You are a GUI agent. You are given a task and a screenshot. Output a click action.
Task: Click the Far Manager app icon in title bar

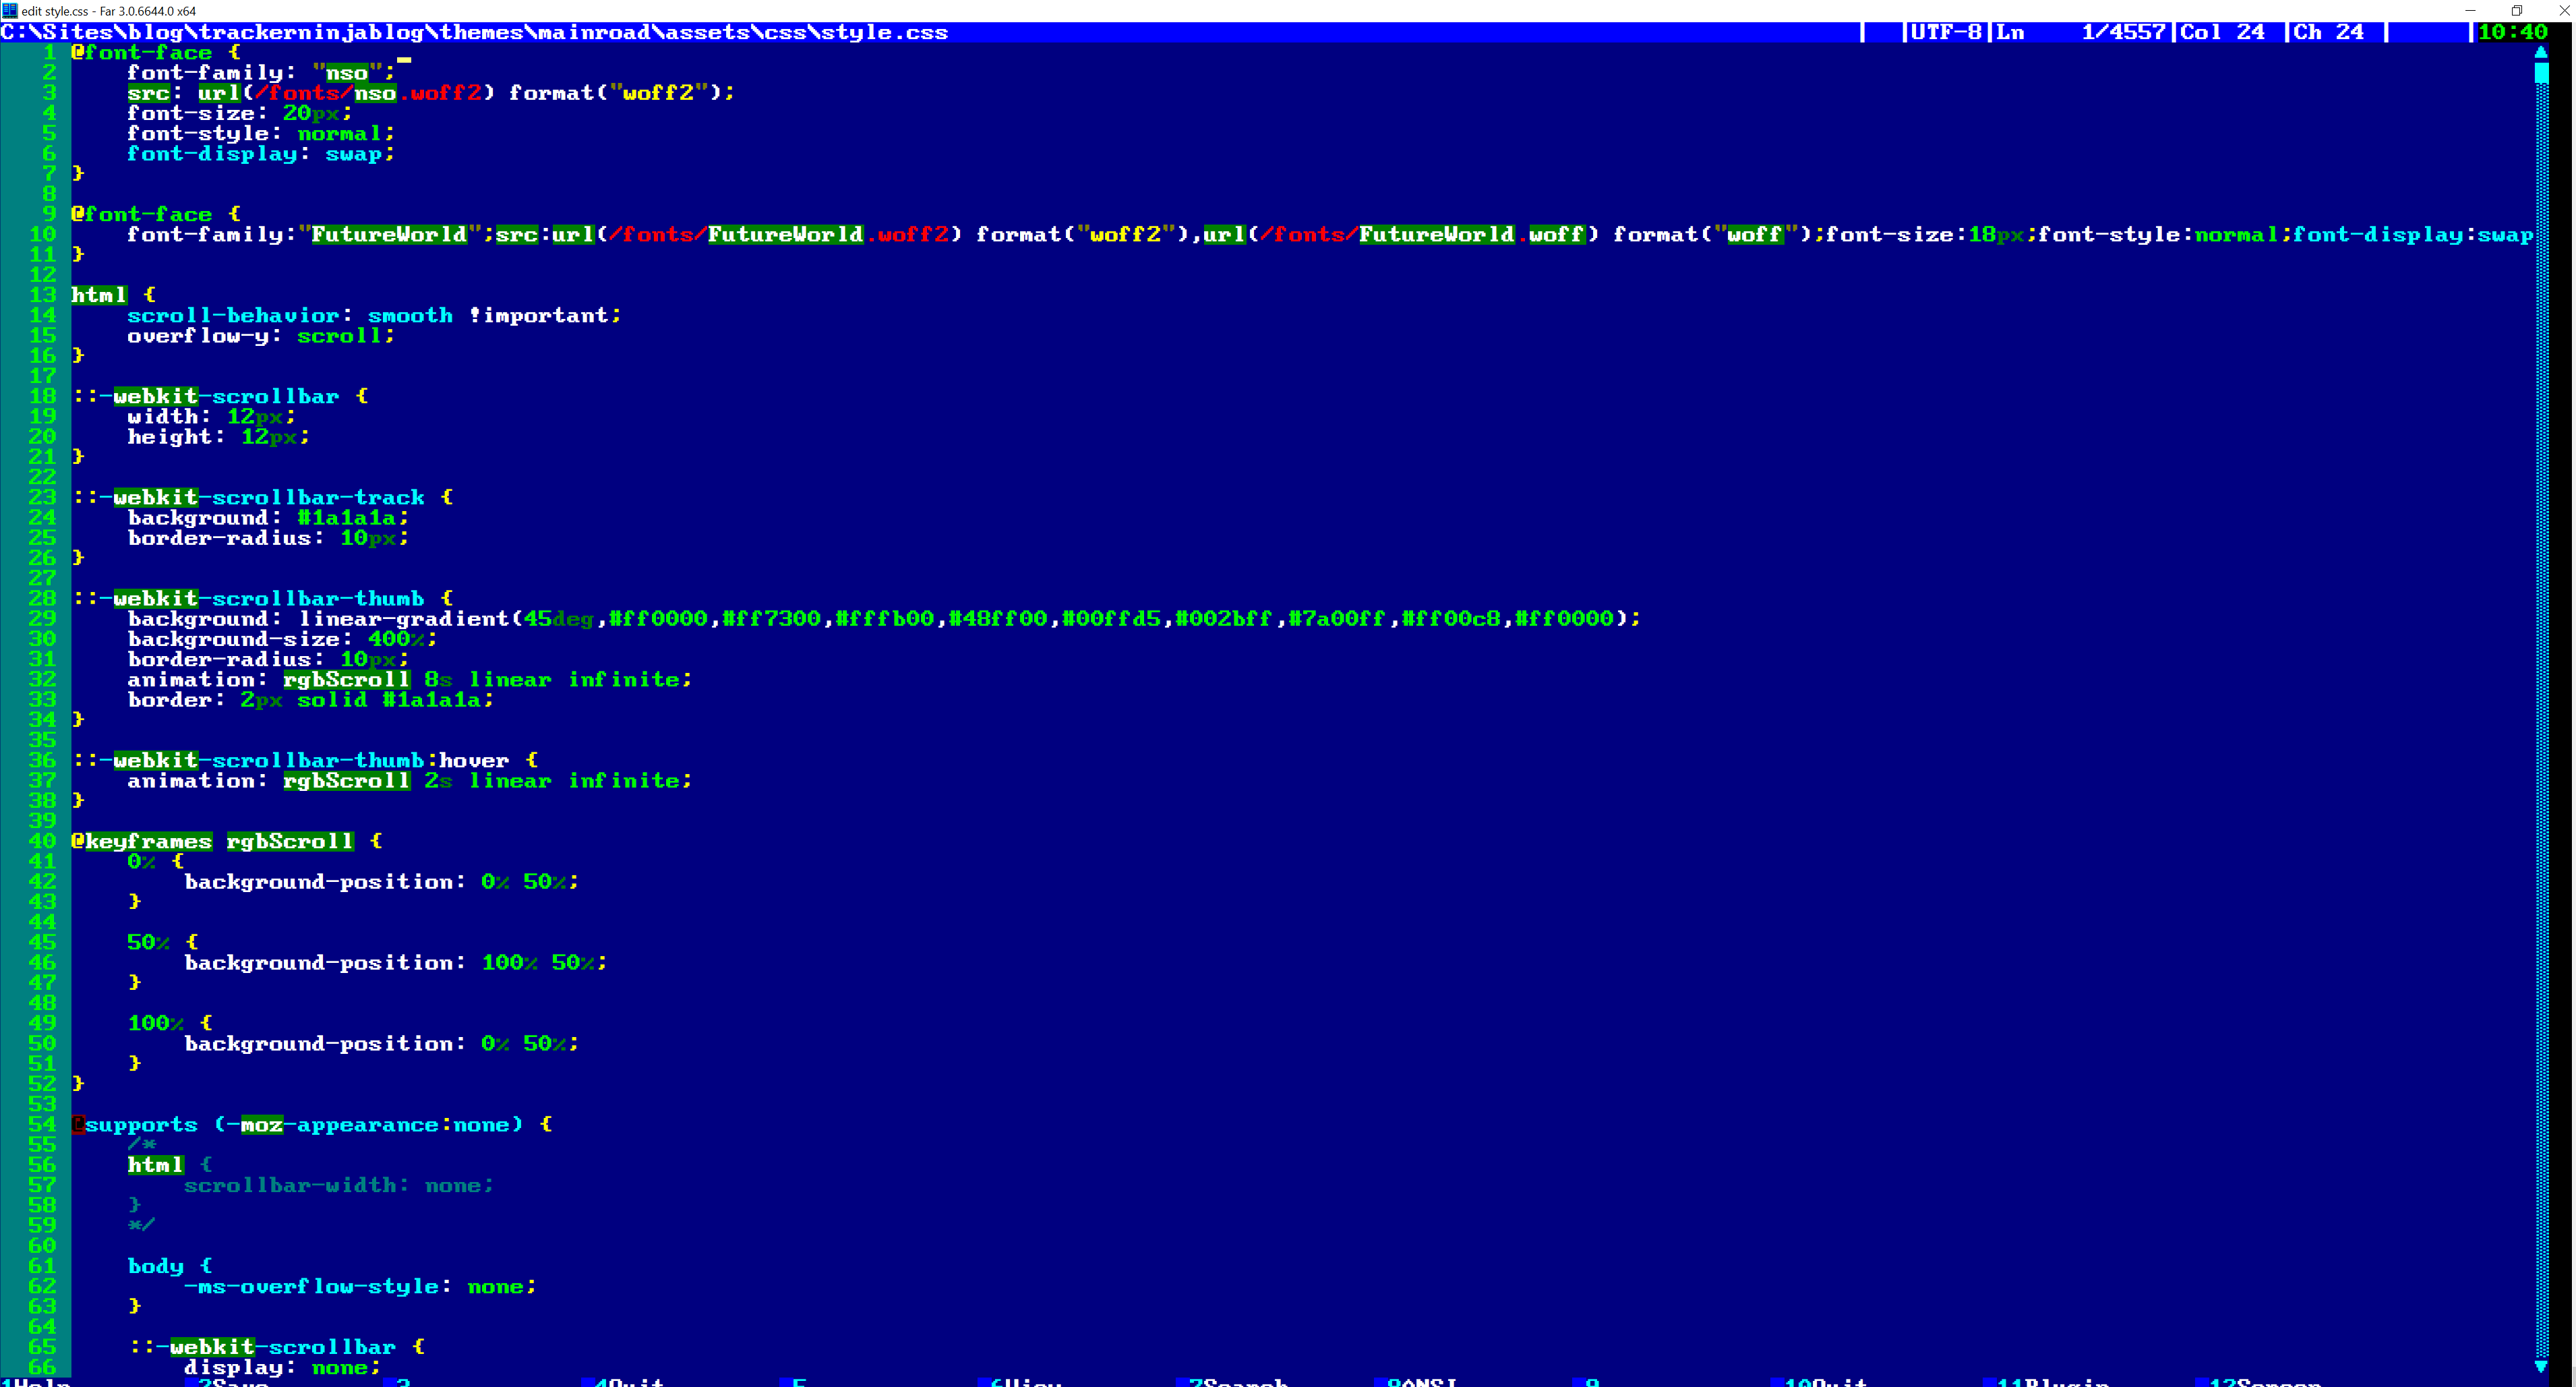coord(9,10)
